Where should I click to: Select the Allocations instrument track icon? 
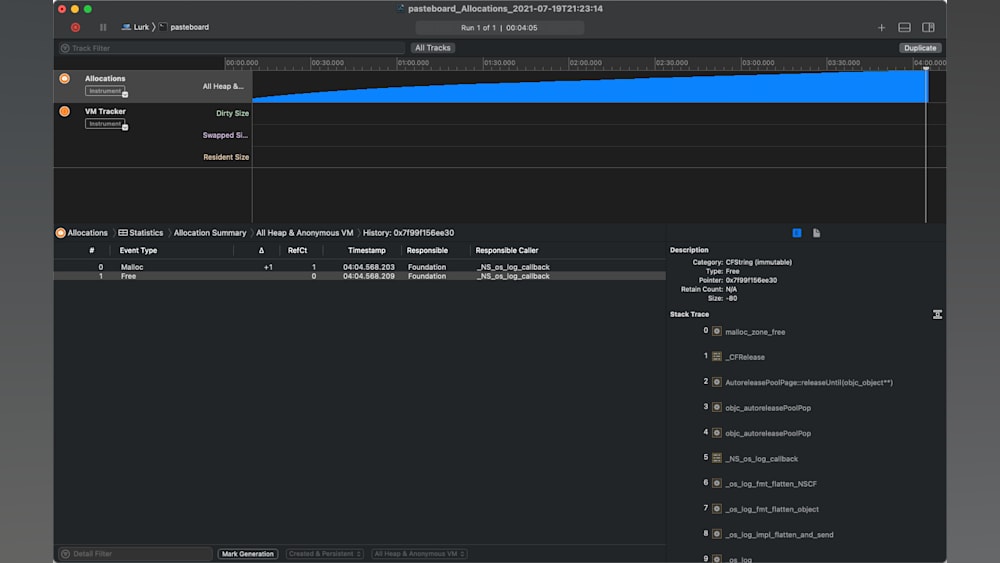[x=64, y=78]
